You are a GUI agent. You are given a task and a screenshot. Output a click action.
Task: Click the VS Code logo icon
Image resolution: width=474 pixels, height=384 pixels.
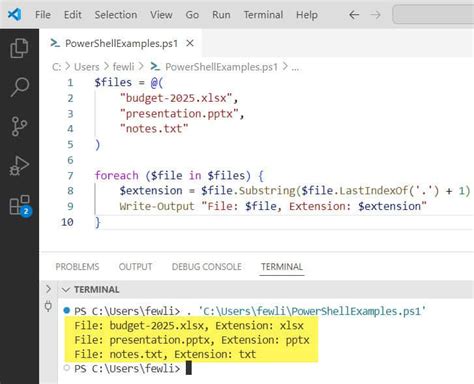click(x=15, y=14)
